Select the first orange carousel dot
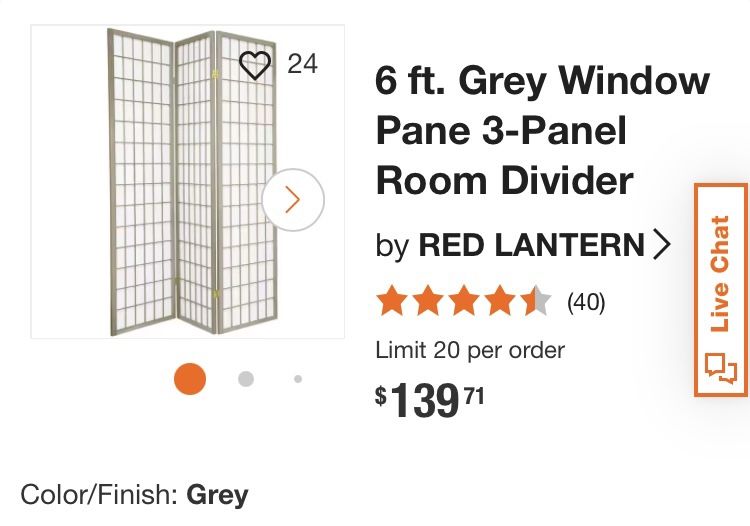This screenshot has height=526, width=750. point(190,379)
